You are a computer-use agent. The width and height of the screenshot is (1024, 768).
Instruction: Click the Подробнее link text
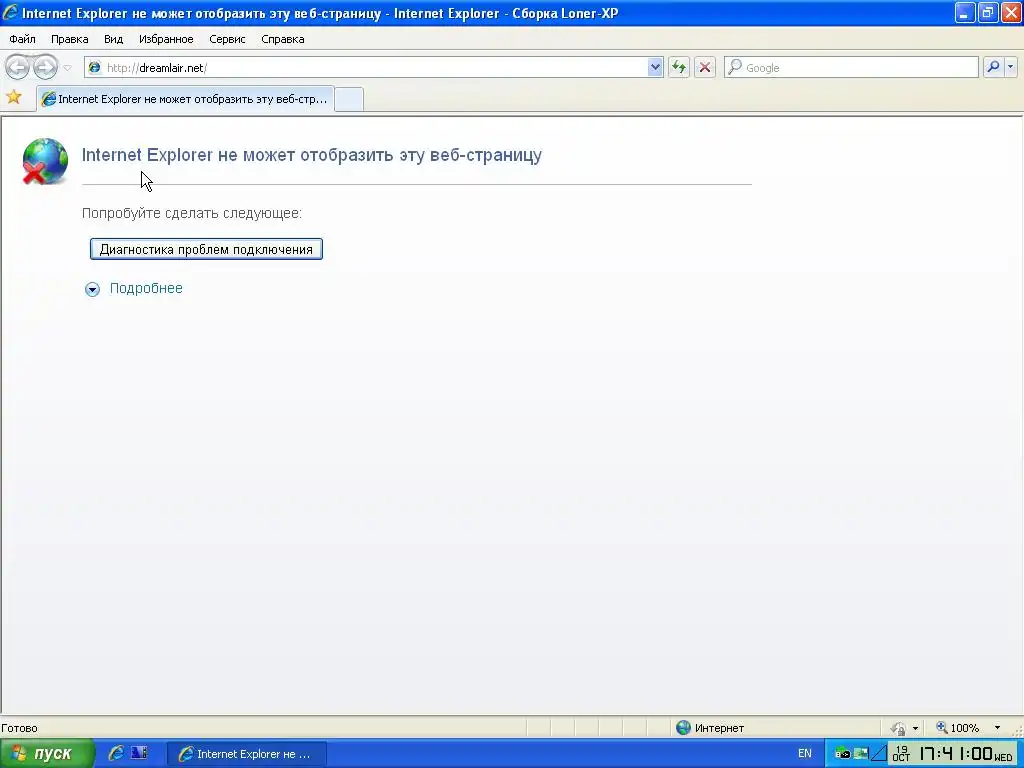(x=146, y=289)
